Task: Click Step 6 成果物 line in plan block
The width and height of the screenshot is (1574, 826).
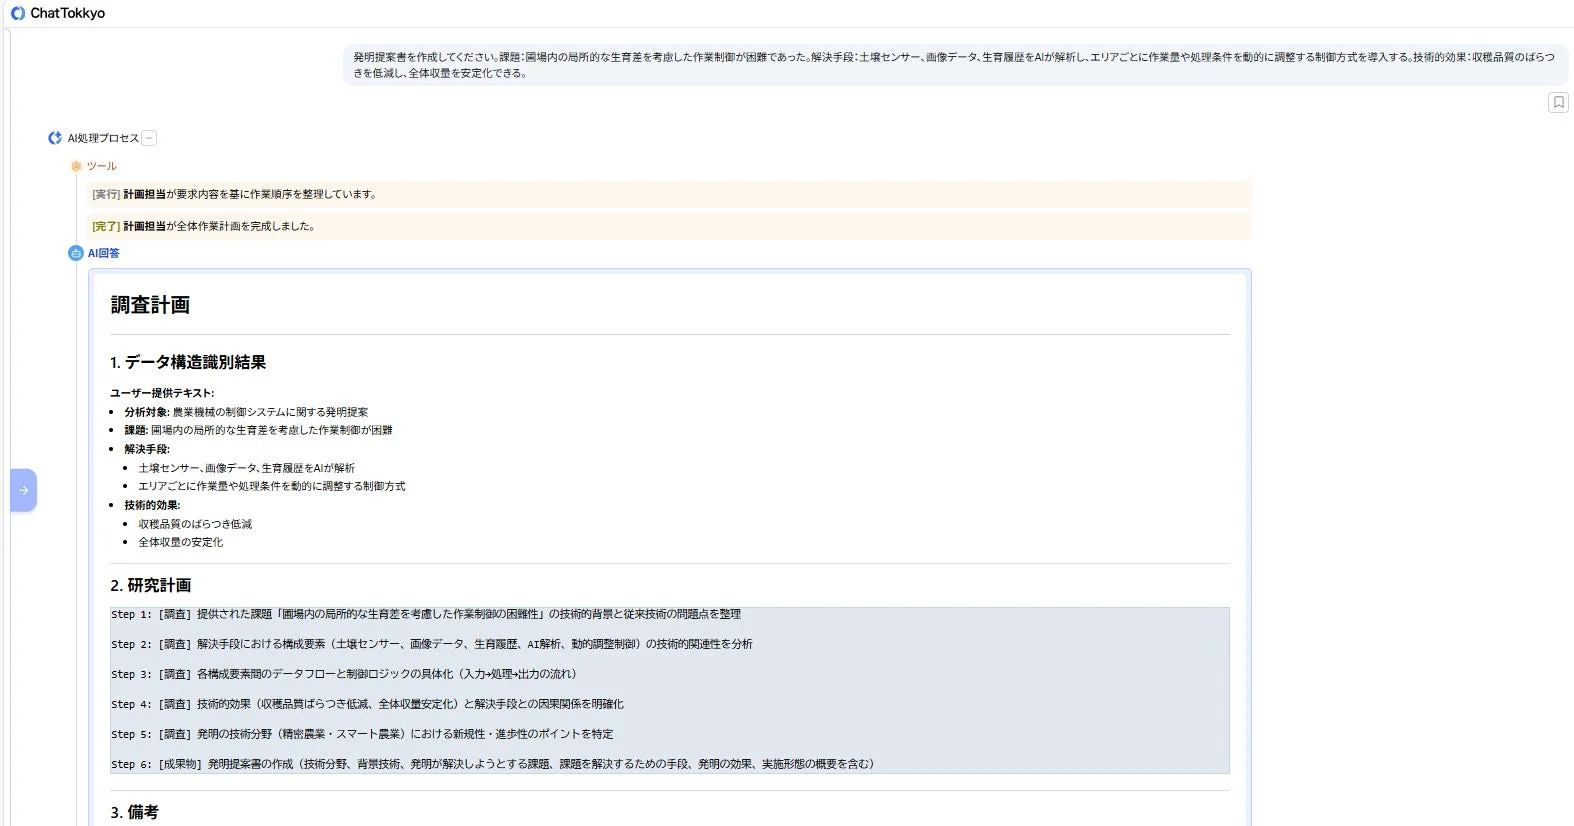Action: (x=492, y=764)
